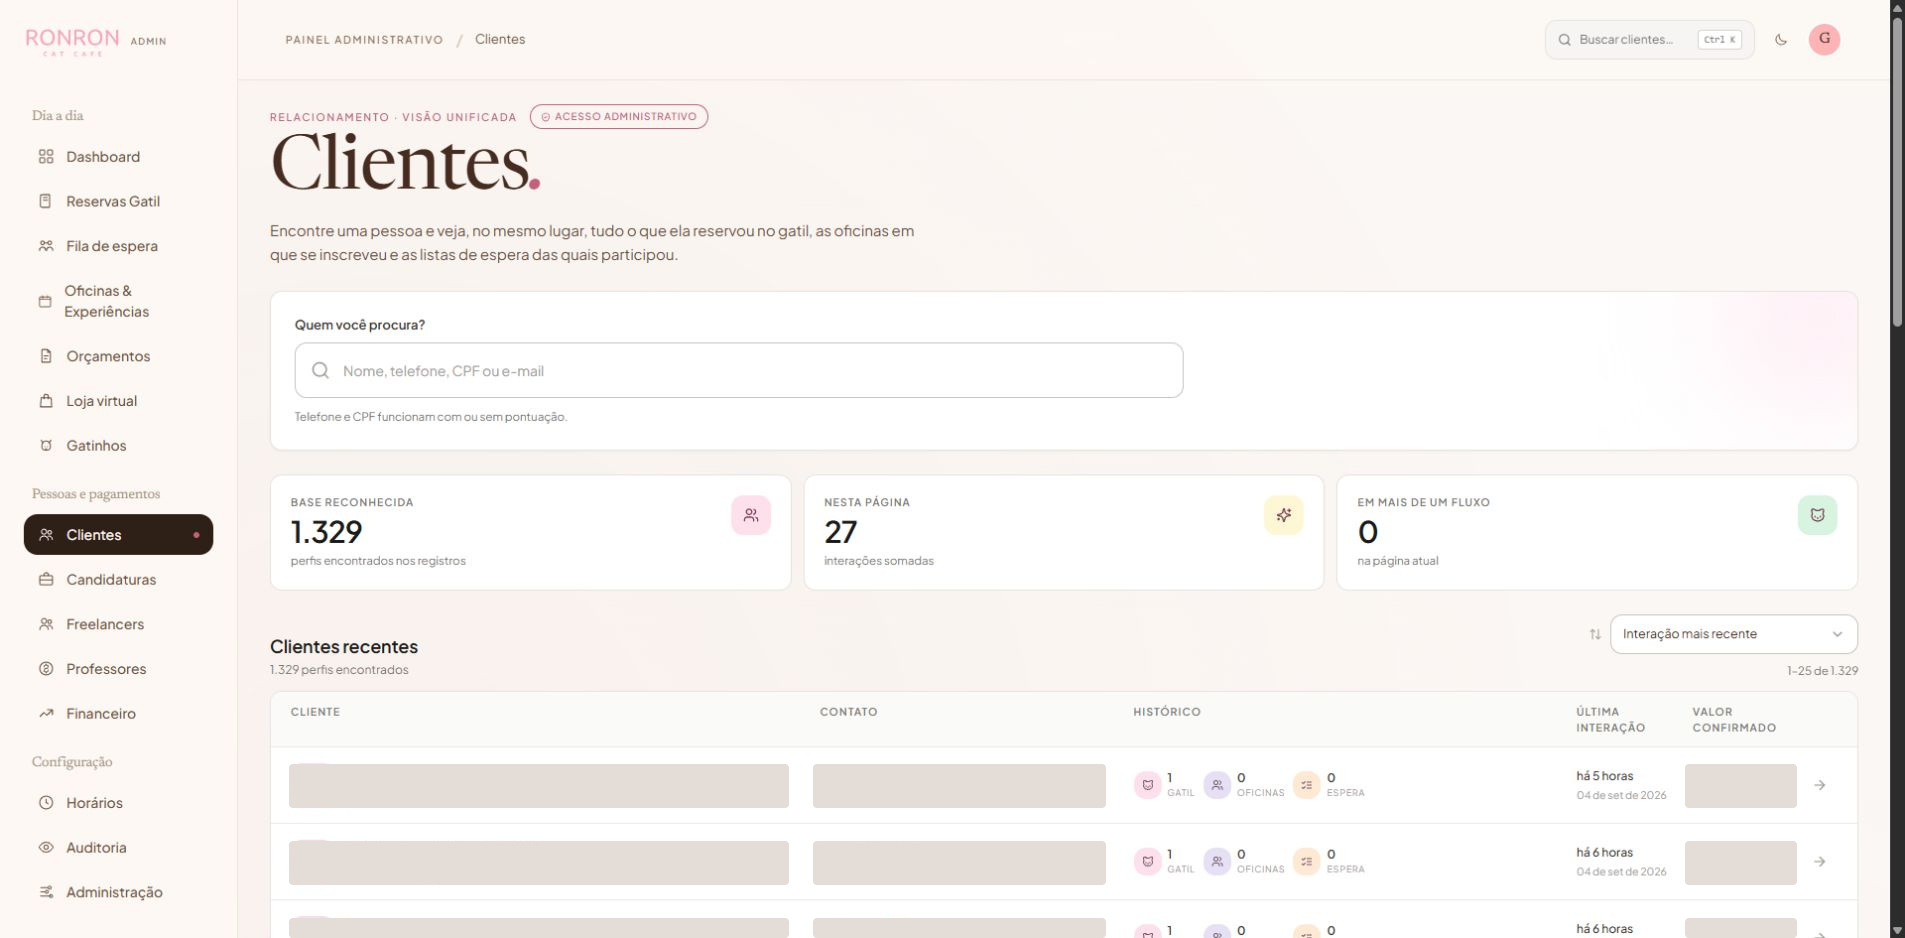Screen dimensions: 1905x938
Task: Click the 'Dia a dia' sidebar heading
Action: coord(58,116)
